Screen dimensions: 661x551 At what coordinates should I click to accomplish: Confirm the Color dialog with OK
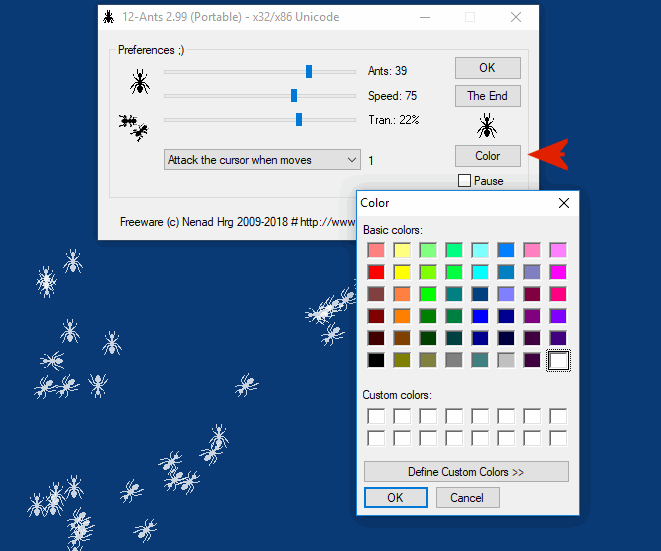(x=395, y=497)
